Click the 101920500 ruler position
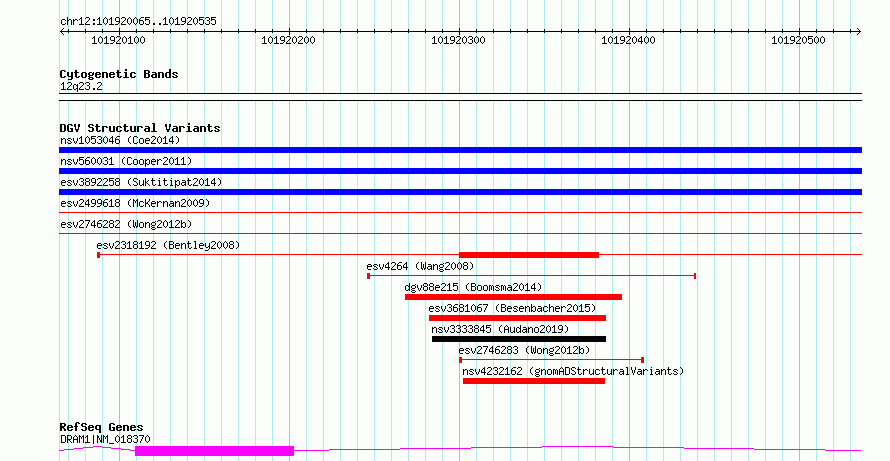This screenshot has height=461, width=890. tap(798, 40)
